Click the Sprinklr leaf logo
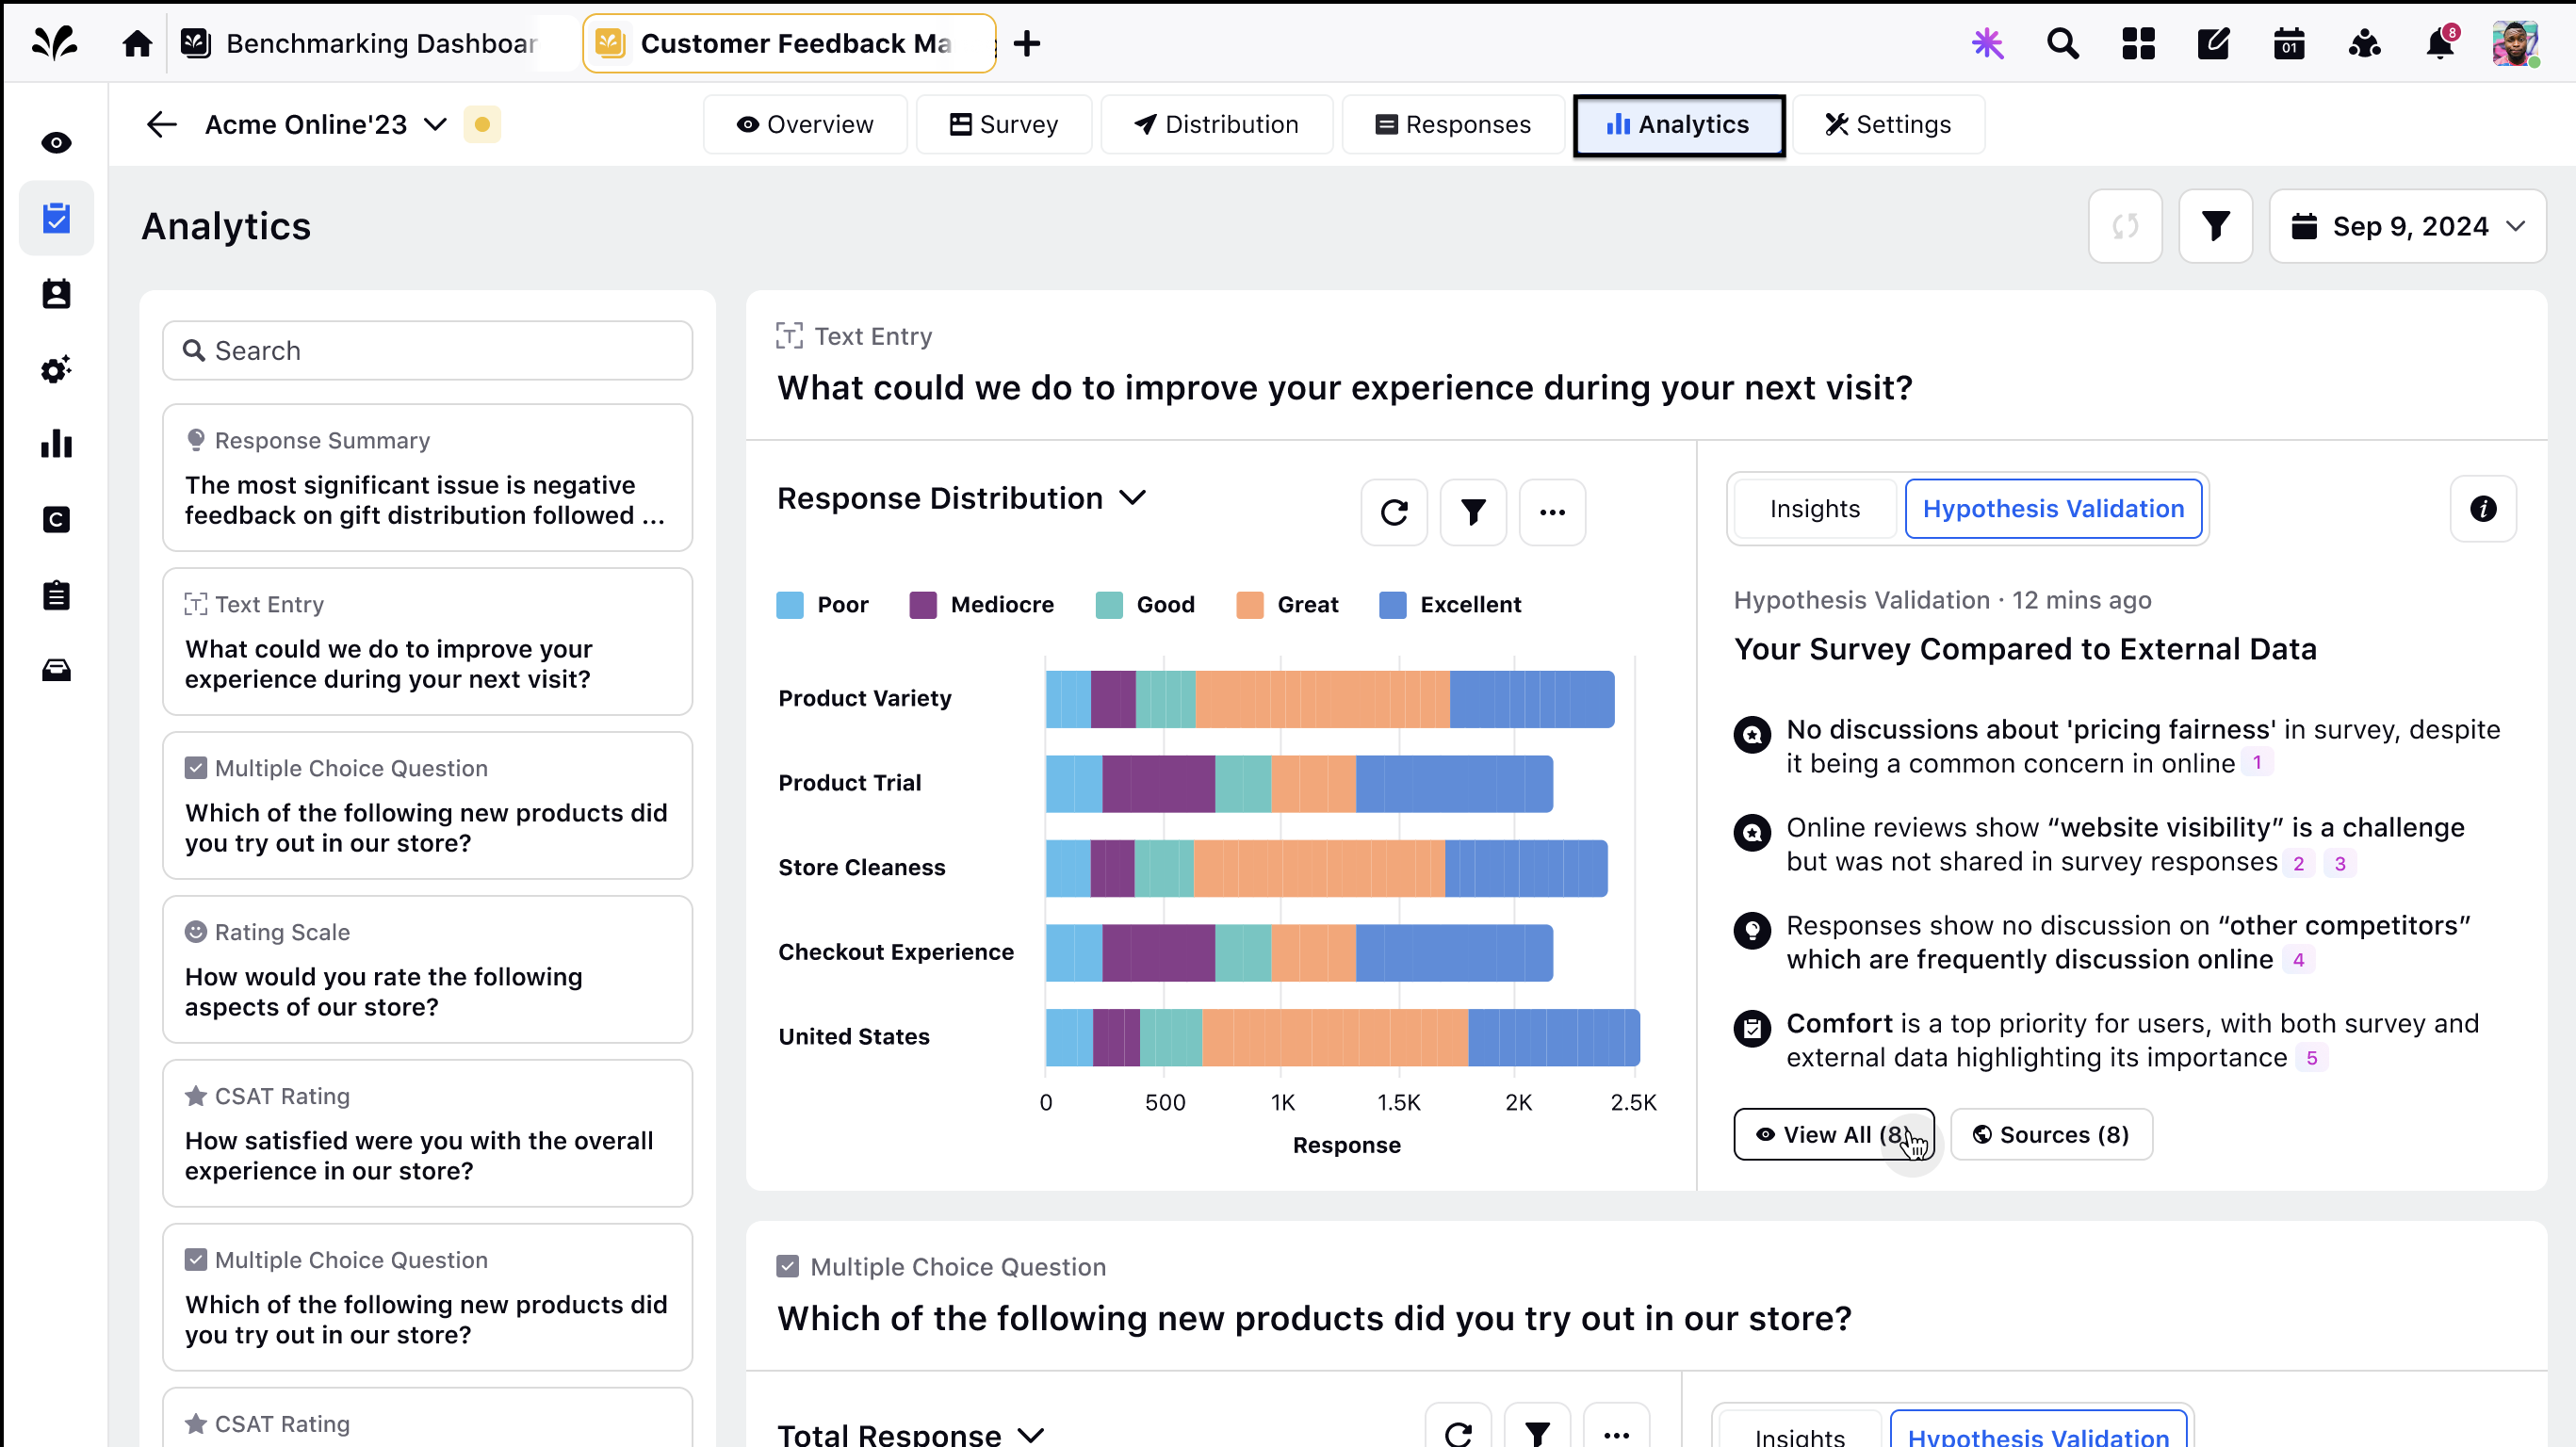The width and height of the screenshot is (2576, 1447). tap(55, 42)
